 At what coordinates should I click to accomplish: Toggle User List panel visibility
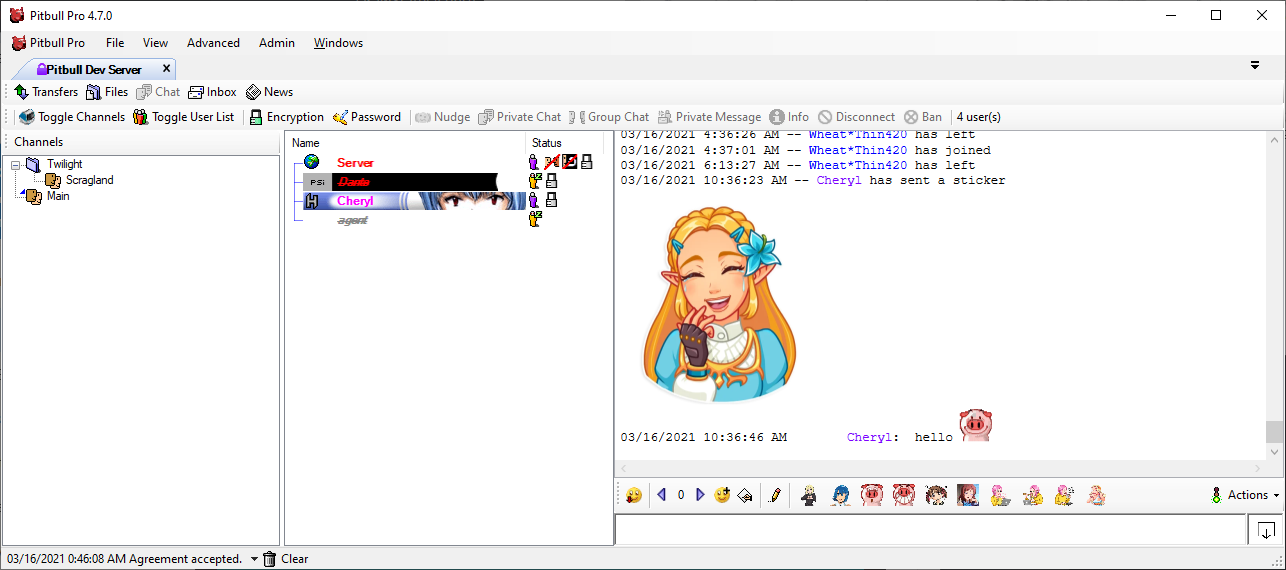183,117
